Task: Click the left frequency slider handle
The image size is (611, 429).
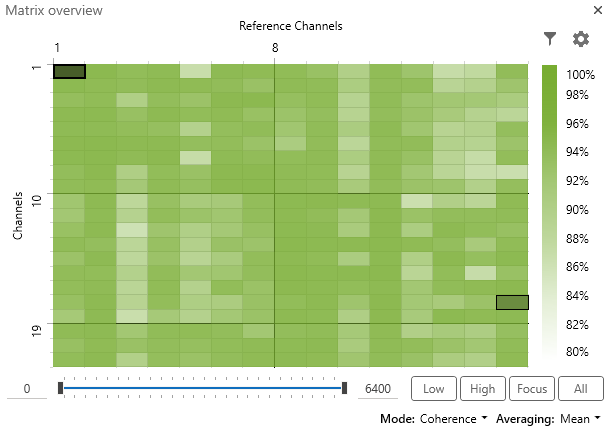Action: [x=61, y=388]
